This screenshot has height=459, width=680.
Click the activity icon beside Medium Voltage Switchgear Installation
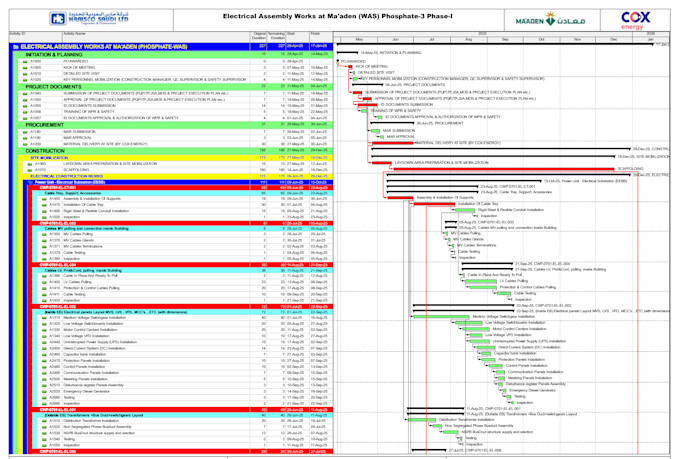pyautogui.click(x=44, y=318)
